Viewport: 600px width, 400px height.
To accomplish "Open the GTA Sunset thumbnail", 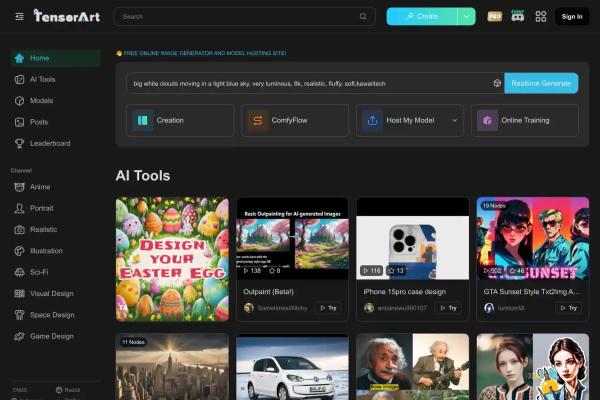I will pos(533,238).
